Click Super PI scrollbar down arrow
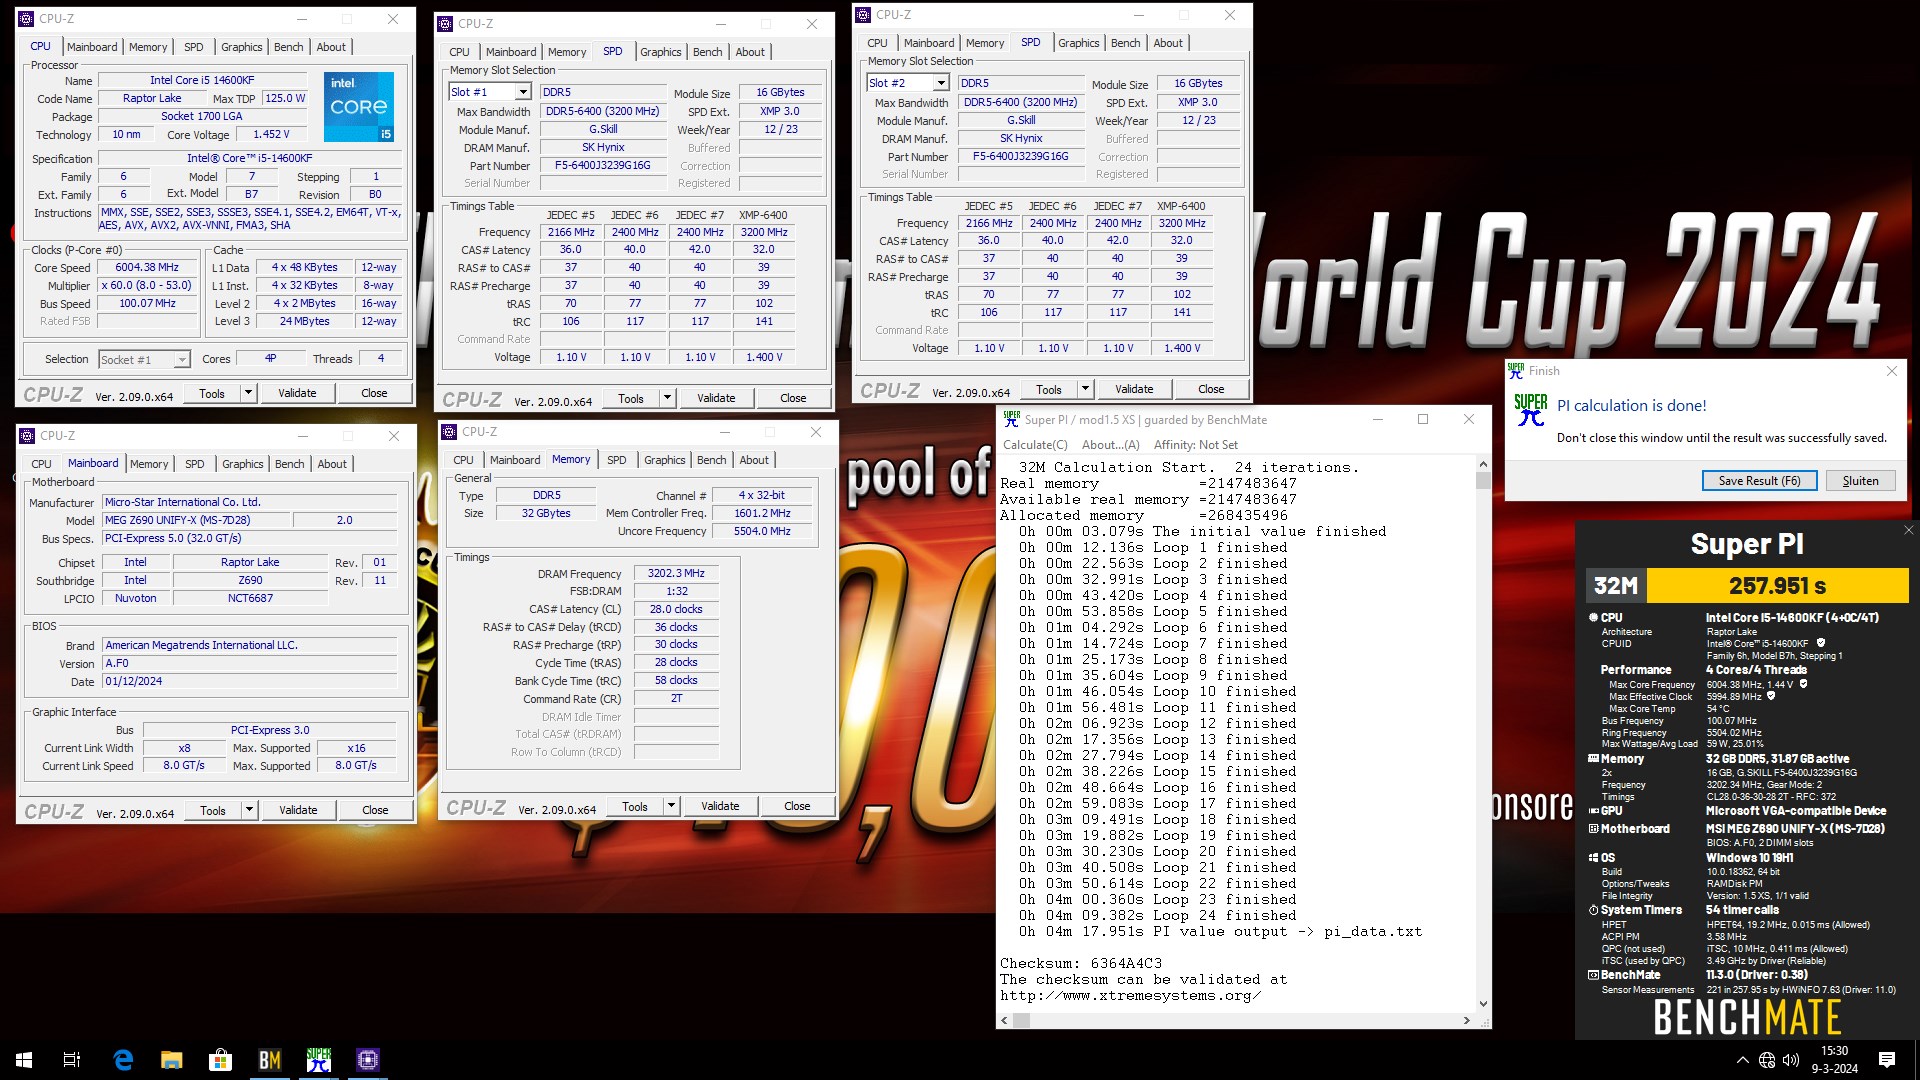Screen dimensions: 1920x1080 (x=1483, y=1004)
